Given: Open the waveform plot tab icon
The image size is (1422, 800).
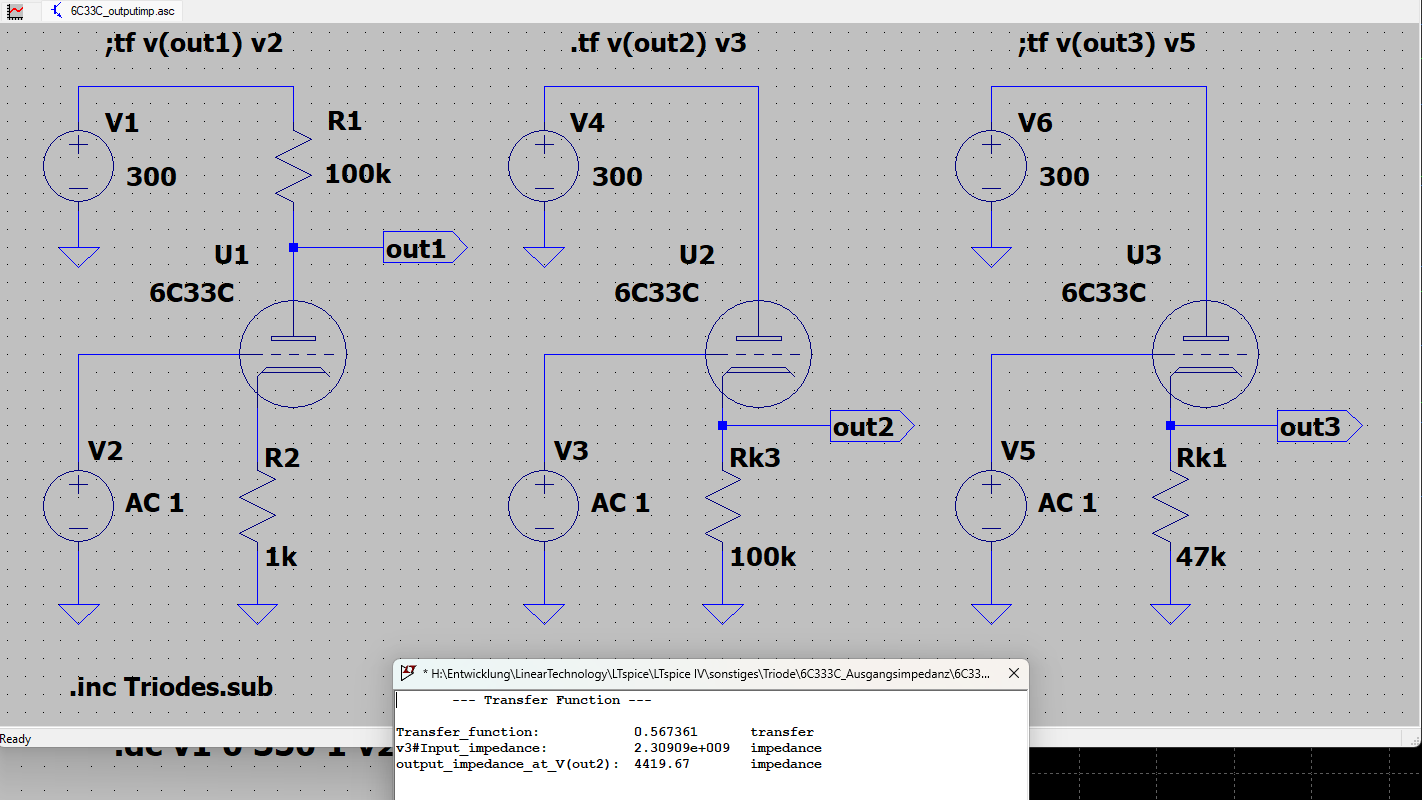Looking at the screenshot, I should [x=16, y=11].
